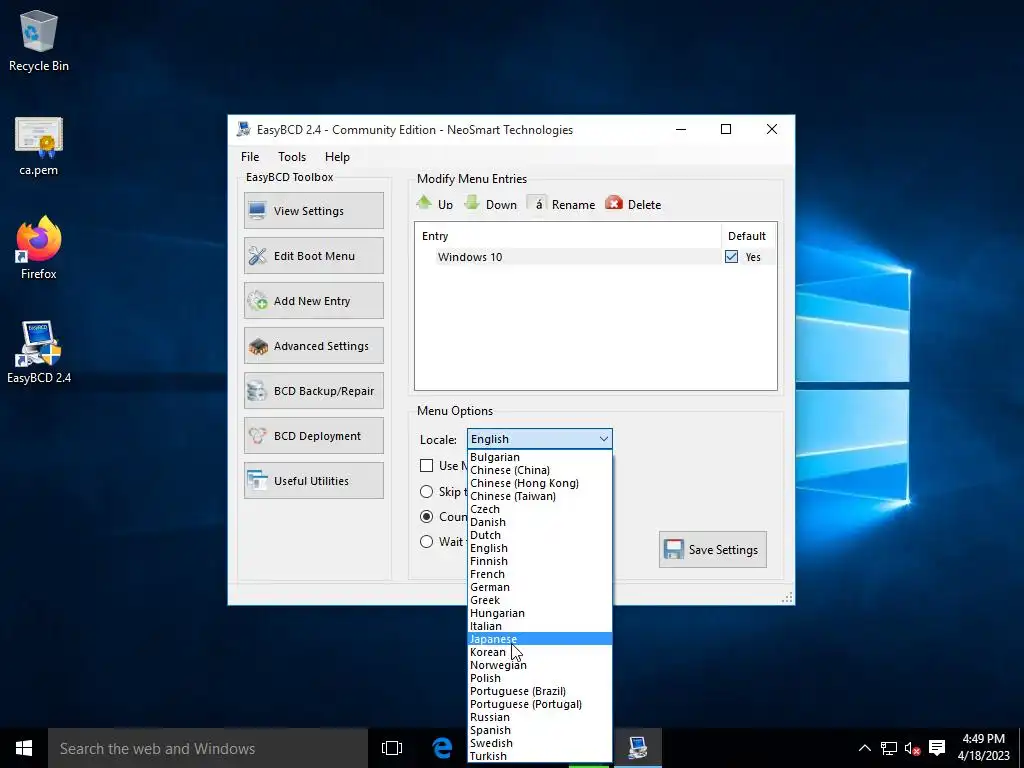Open Useful Utilities

313,481
